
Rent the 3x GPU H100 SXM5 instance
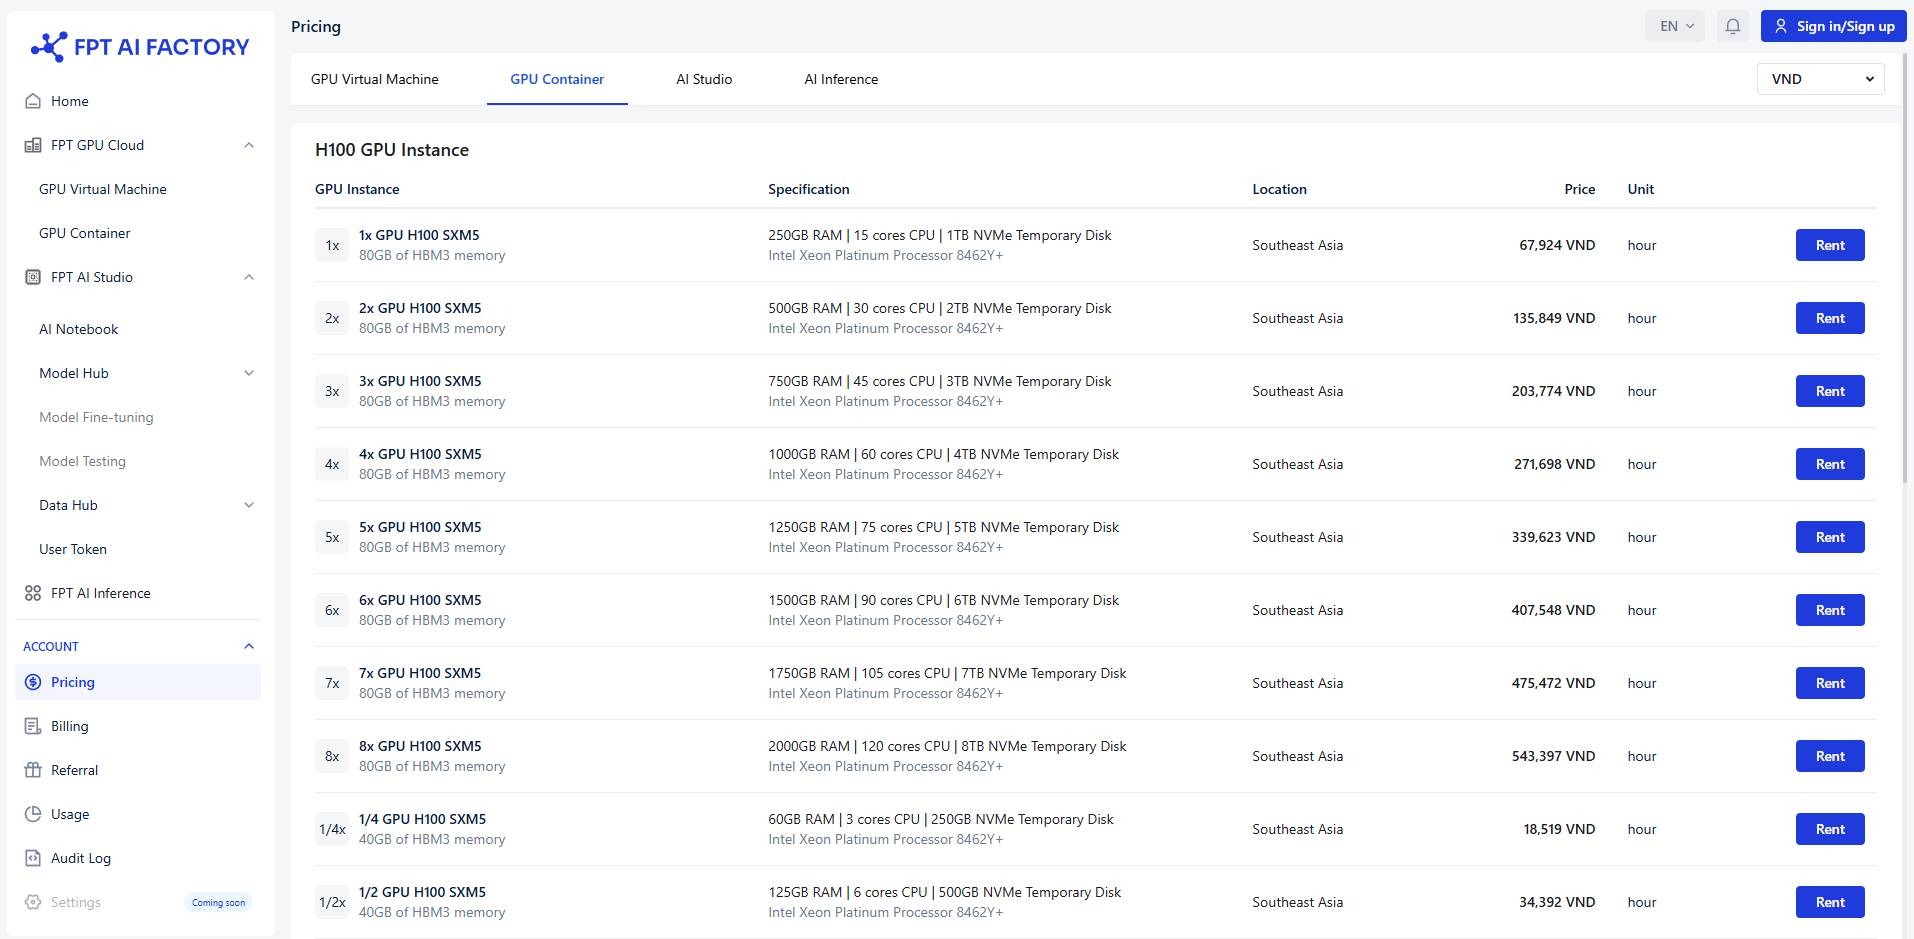(x=1830, y=391)
